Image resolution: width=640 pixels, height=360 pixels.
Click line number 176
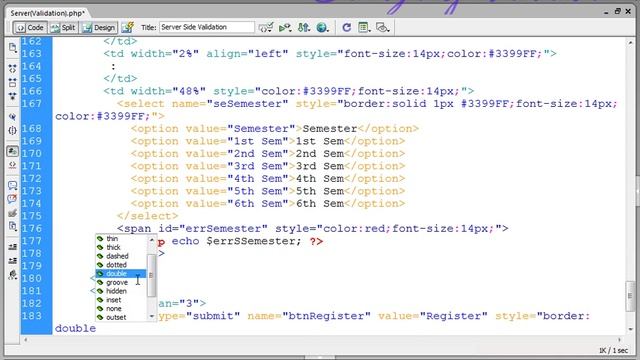32,229
